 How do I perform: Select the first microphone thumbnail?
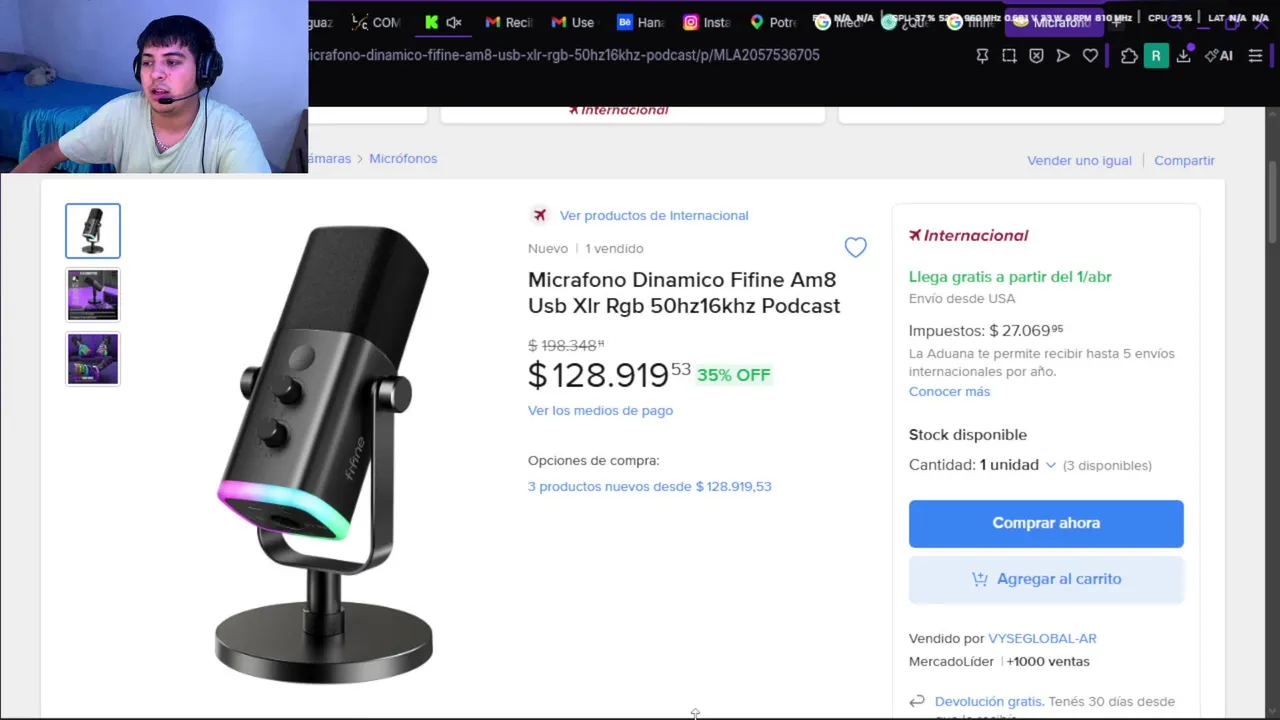(x=93, y=231)
